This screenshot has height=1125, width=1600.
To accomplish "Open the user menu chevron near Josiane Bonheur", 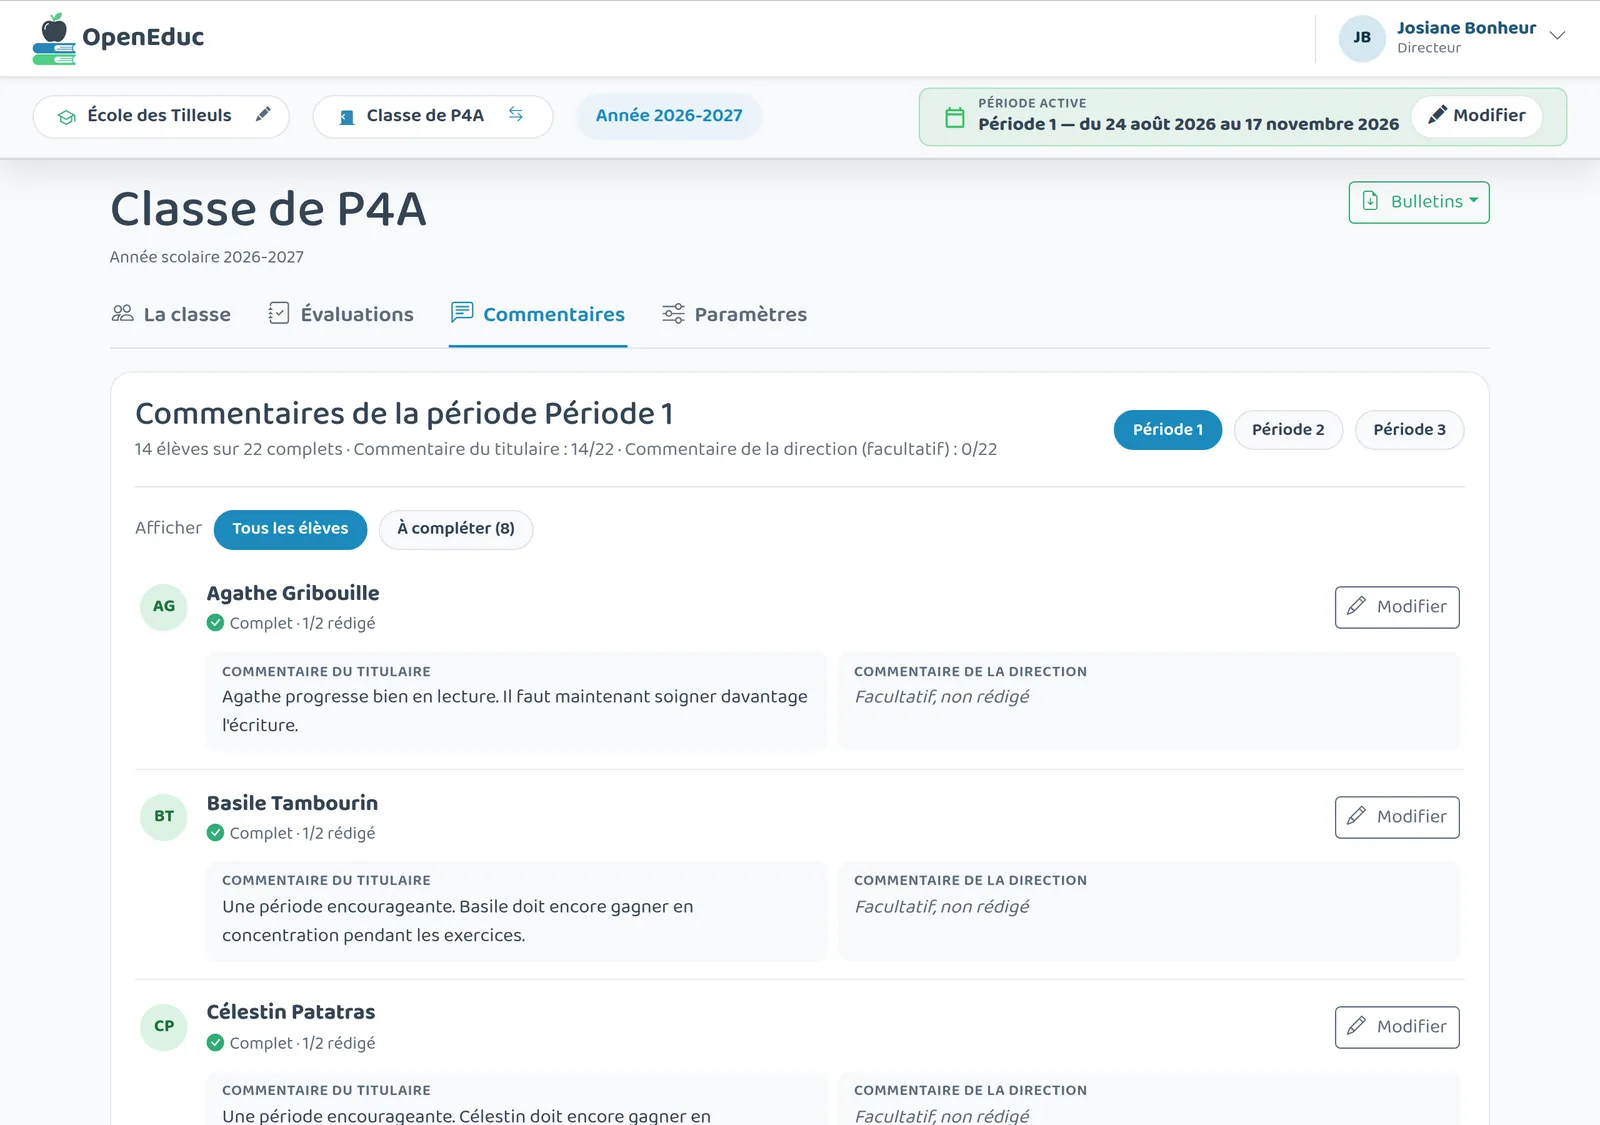I will [1557, 36].
